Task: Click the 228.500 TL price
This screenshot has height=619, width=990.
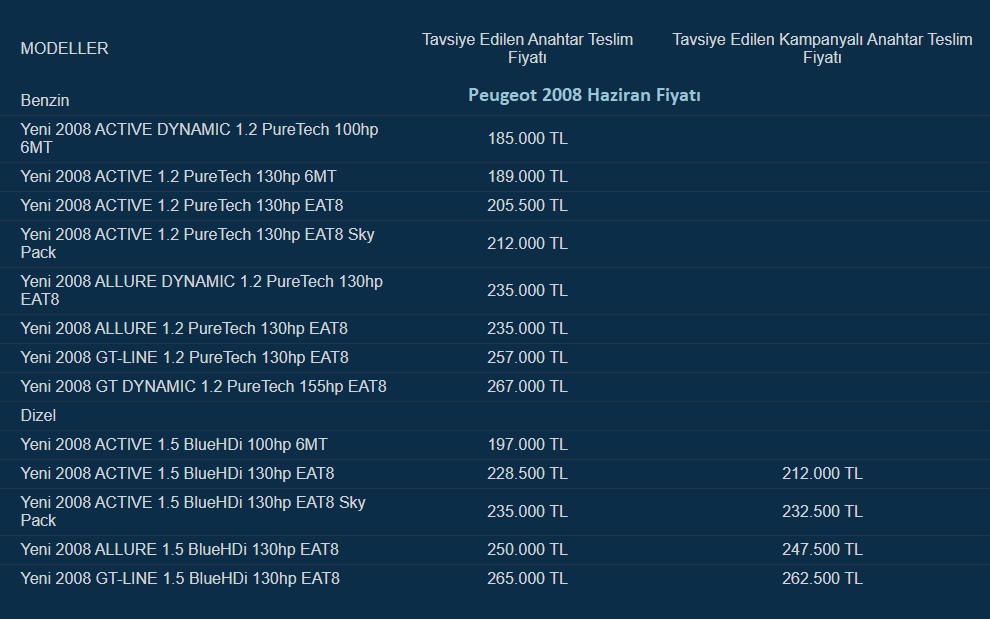Action: click(x=527, y=474)
